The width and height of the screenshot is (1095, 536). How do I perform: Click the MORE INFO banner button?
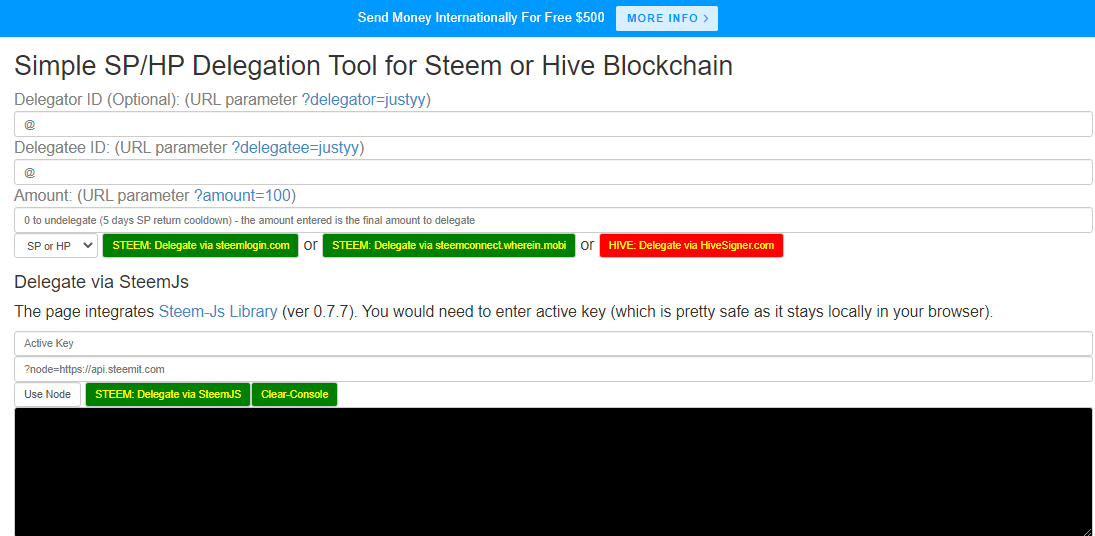point(666,18)
